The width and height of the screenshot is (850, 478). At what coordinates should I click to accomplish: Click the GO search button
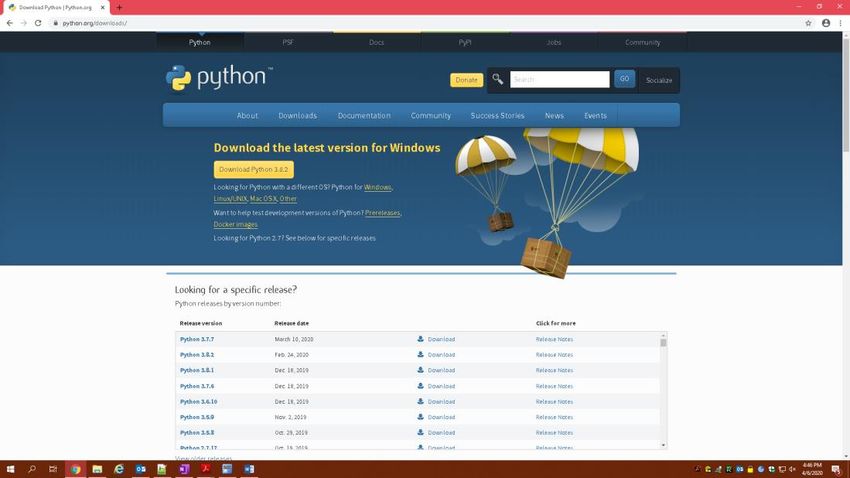624,79
